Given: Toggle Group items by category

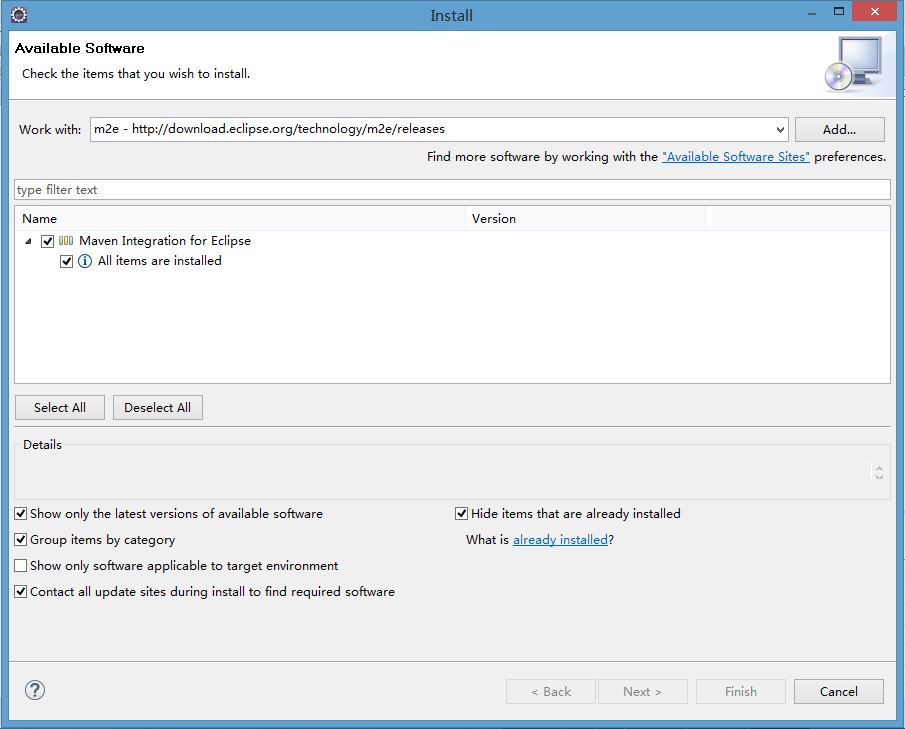Looking at the screenshot, I should tap(21, 540).
